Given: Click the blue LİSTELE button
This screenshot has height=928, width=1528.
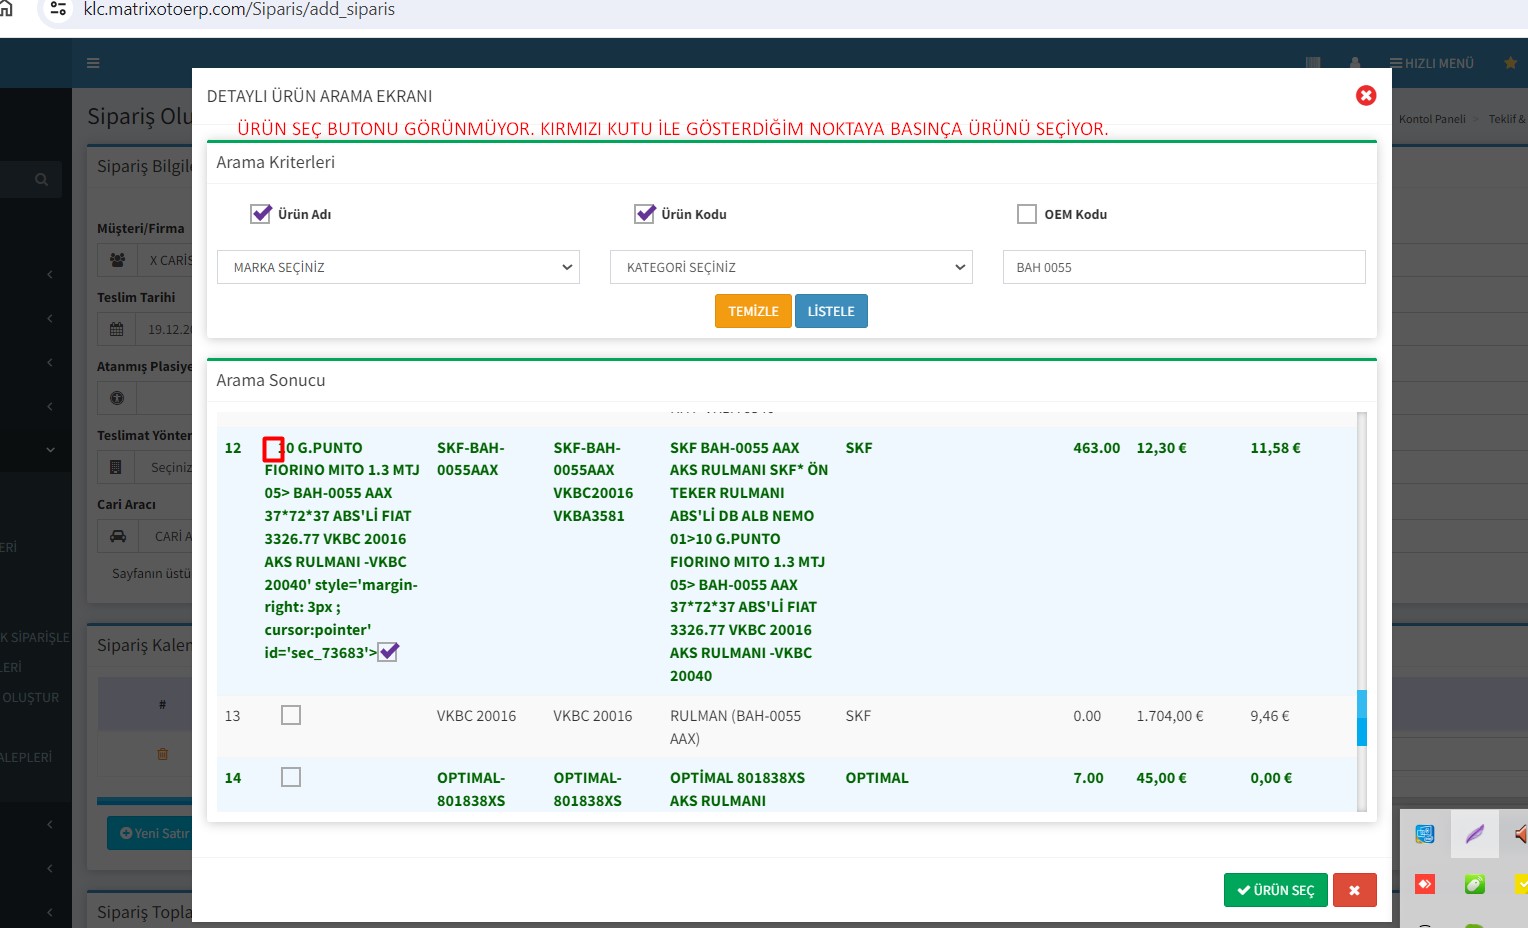Looking at the screenshot, I should tap(831, 311).
